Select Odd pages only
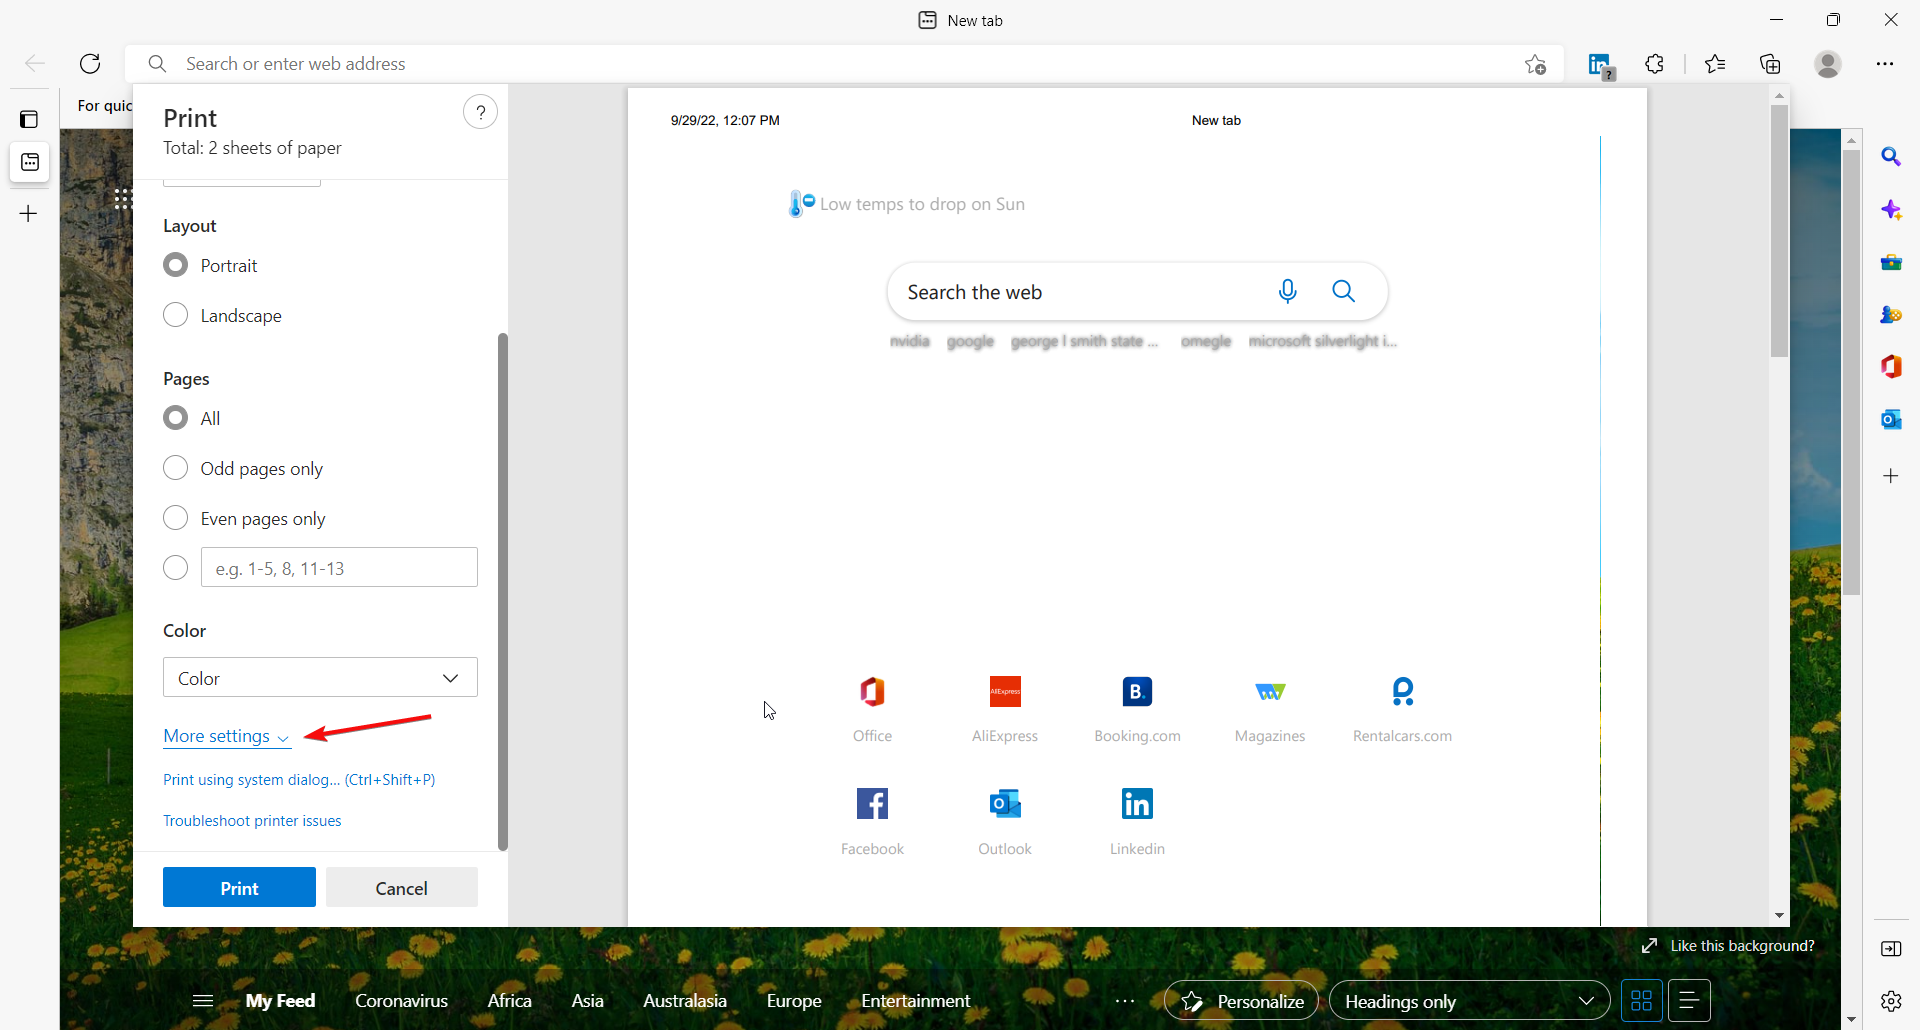Screen dimensions: 1920x1030 (x=175, y=467)
